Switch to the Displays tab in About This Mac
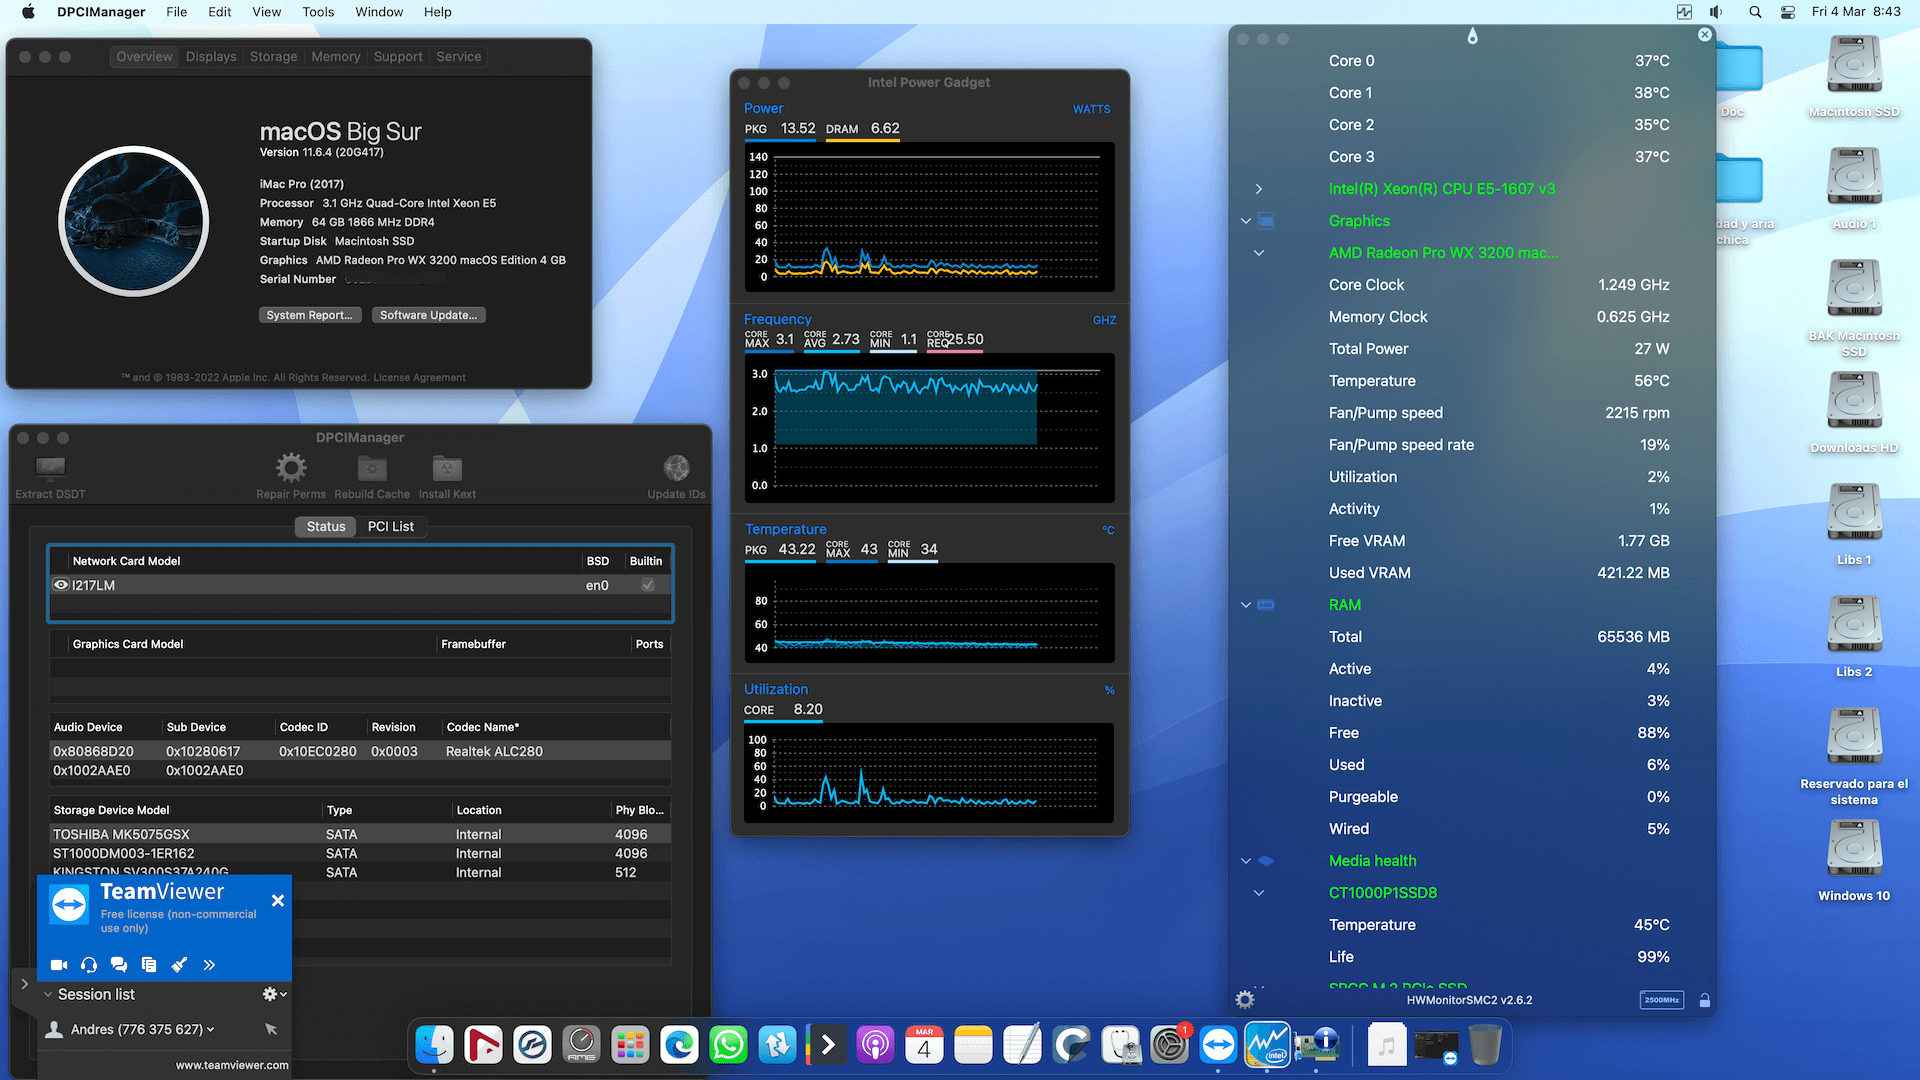Viewport: 1920px width, 1080px height. [211, 57]
